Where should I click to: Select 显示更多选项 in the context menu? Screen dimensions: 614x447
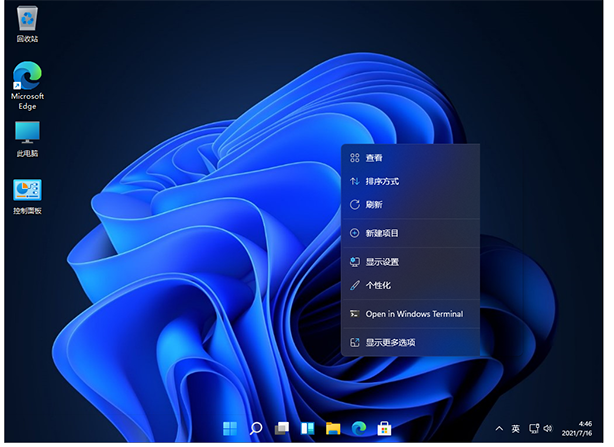(x=390, y=342)
